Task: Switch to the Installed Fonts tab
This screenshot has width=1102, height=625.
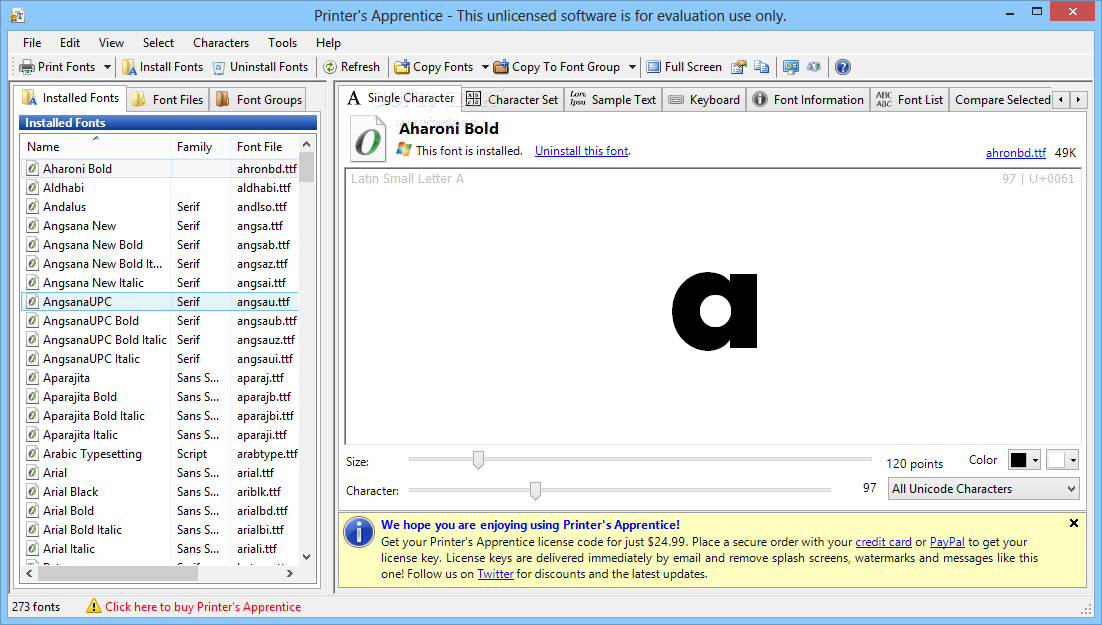Action: (70, 98)
